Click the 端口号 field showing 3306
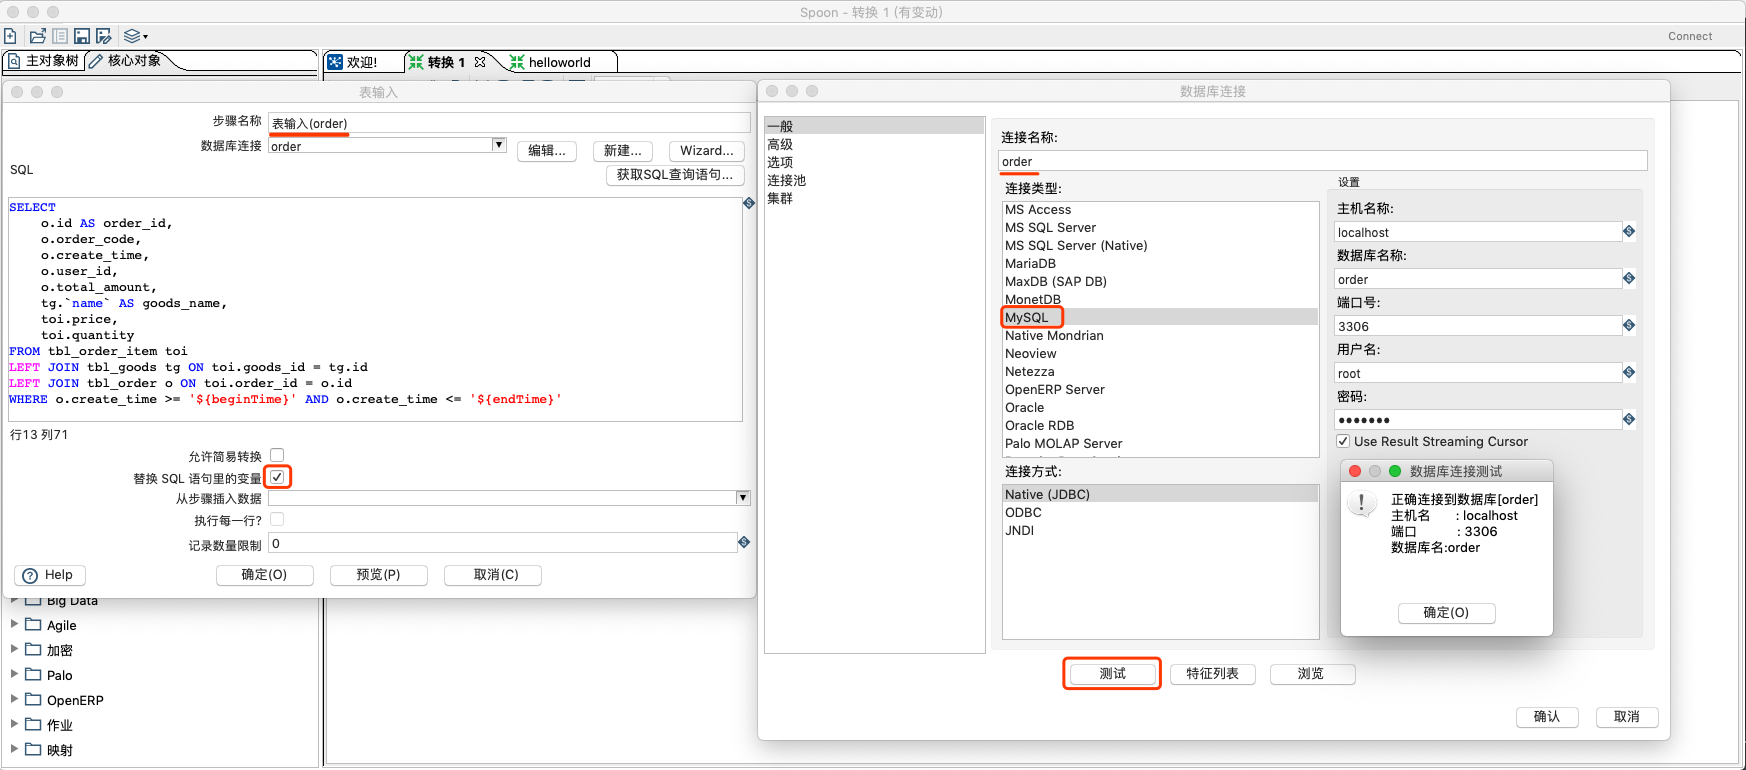 point(1477,326)
